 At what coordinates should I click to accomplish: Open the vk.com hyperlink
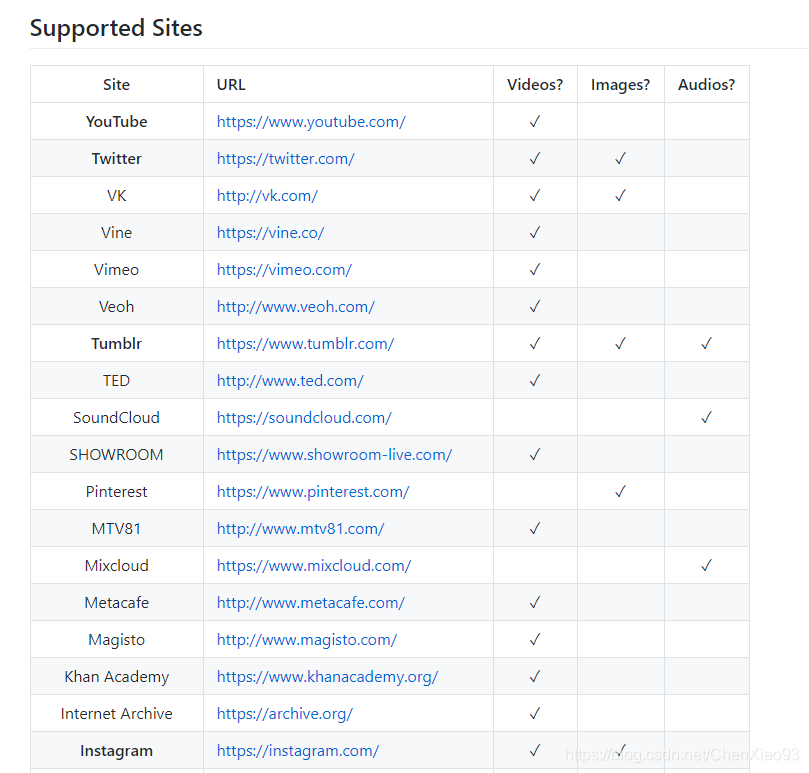267,196
